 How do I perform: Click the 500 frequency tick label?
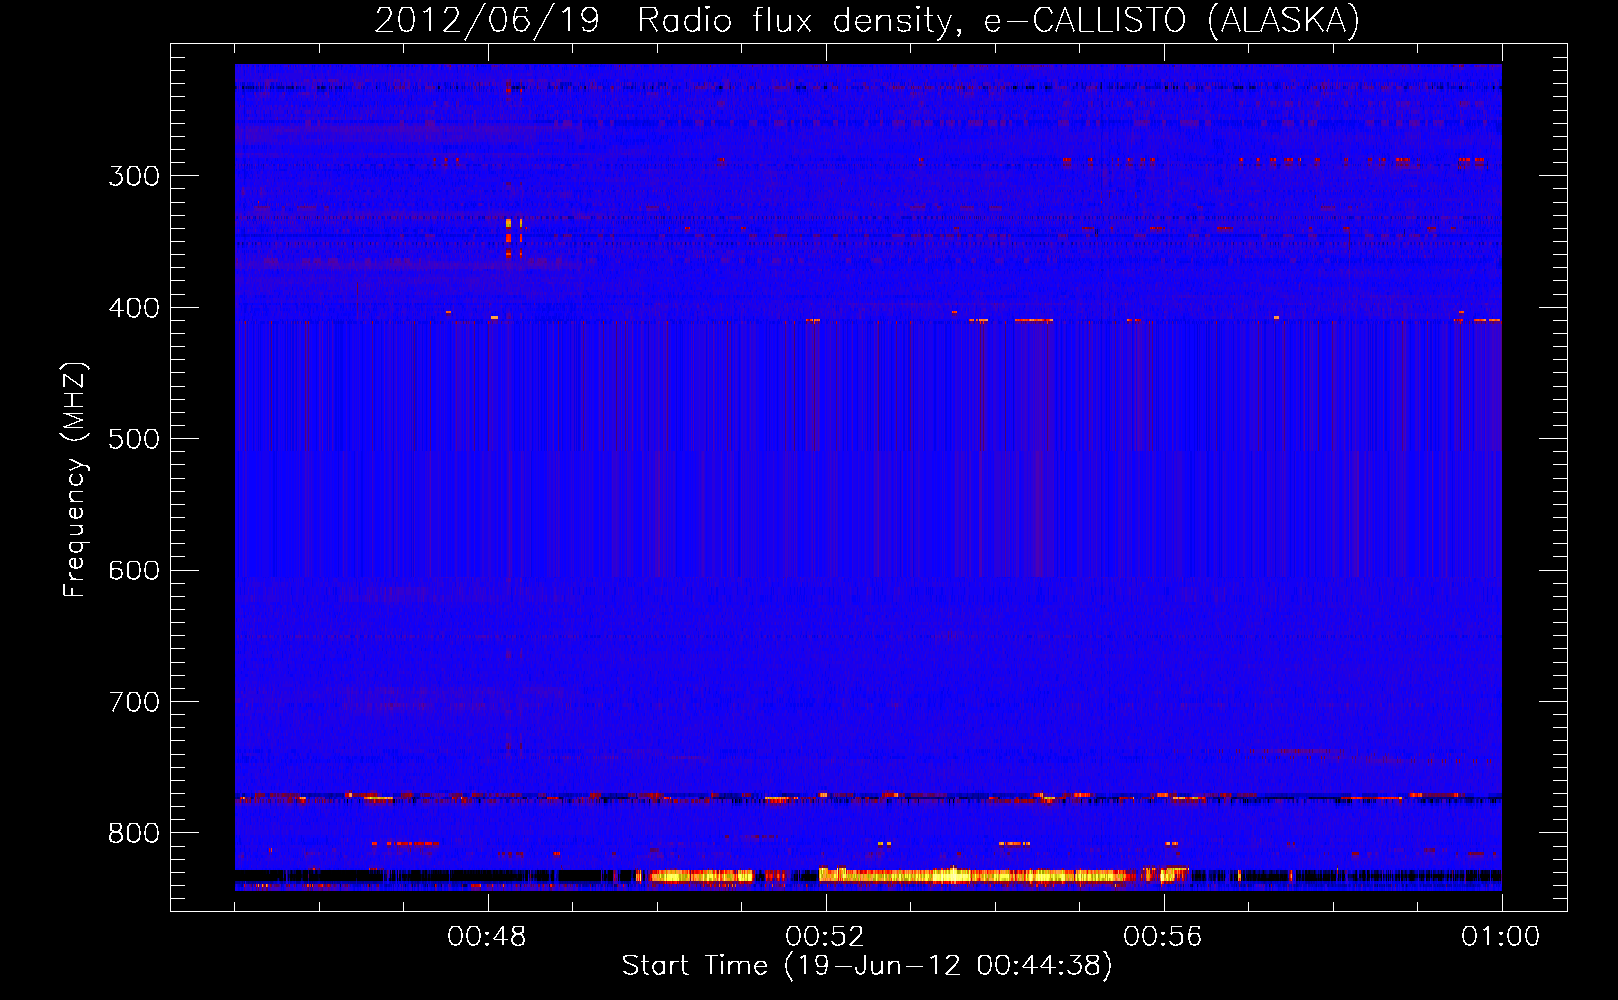[x=134, y=439]
